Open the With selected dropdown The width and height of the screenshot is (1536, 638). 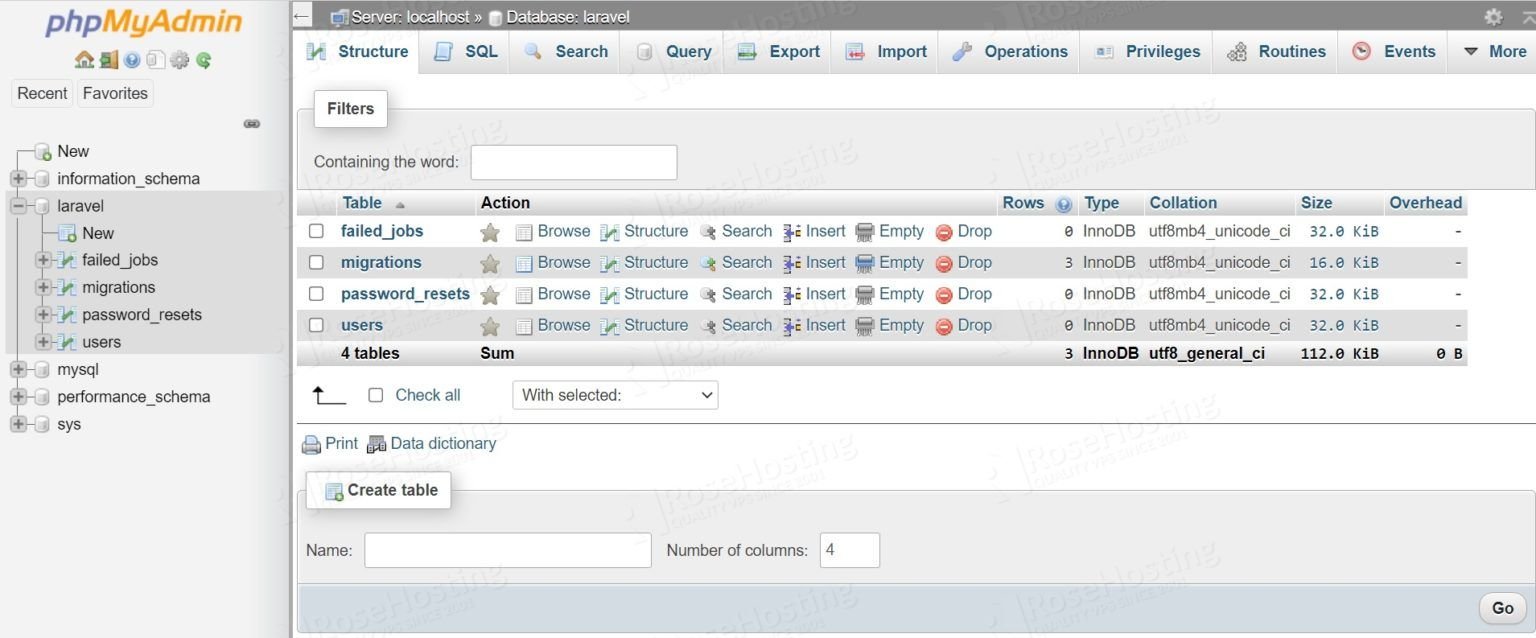[614, 395]
